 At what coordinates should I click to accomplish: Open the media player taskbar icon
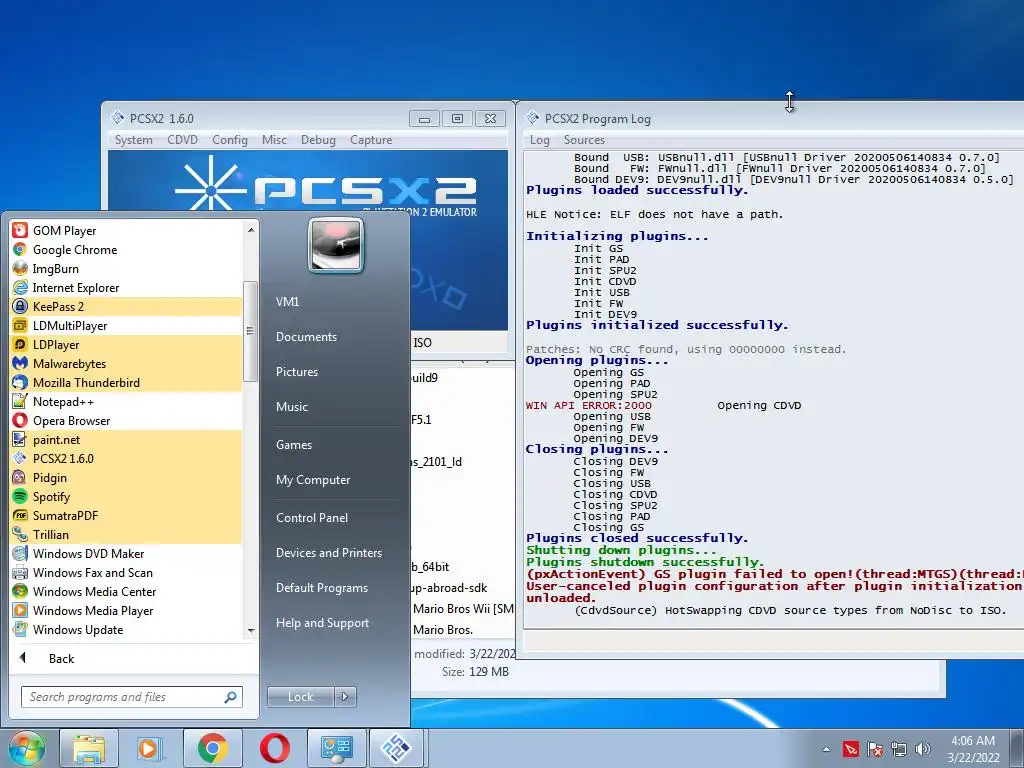coord(150,748)
